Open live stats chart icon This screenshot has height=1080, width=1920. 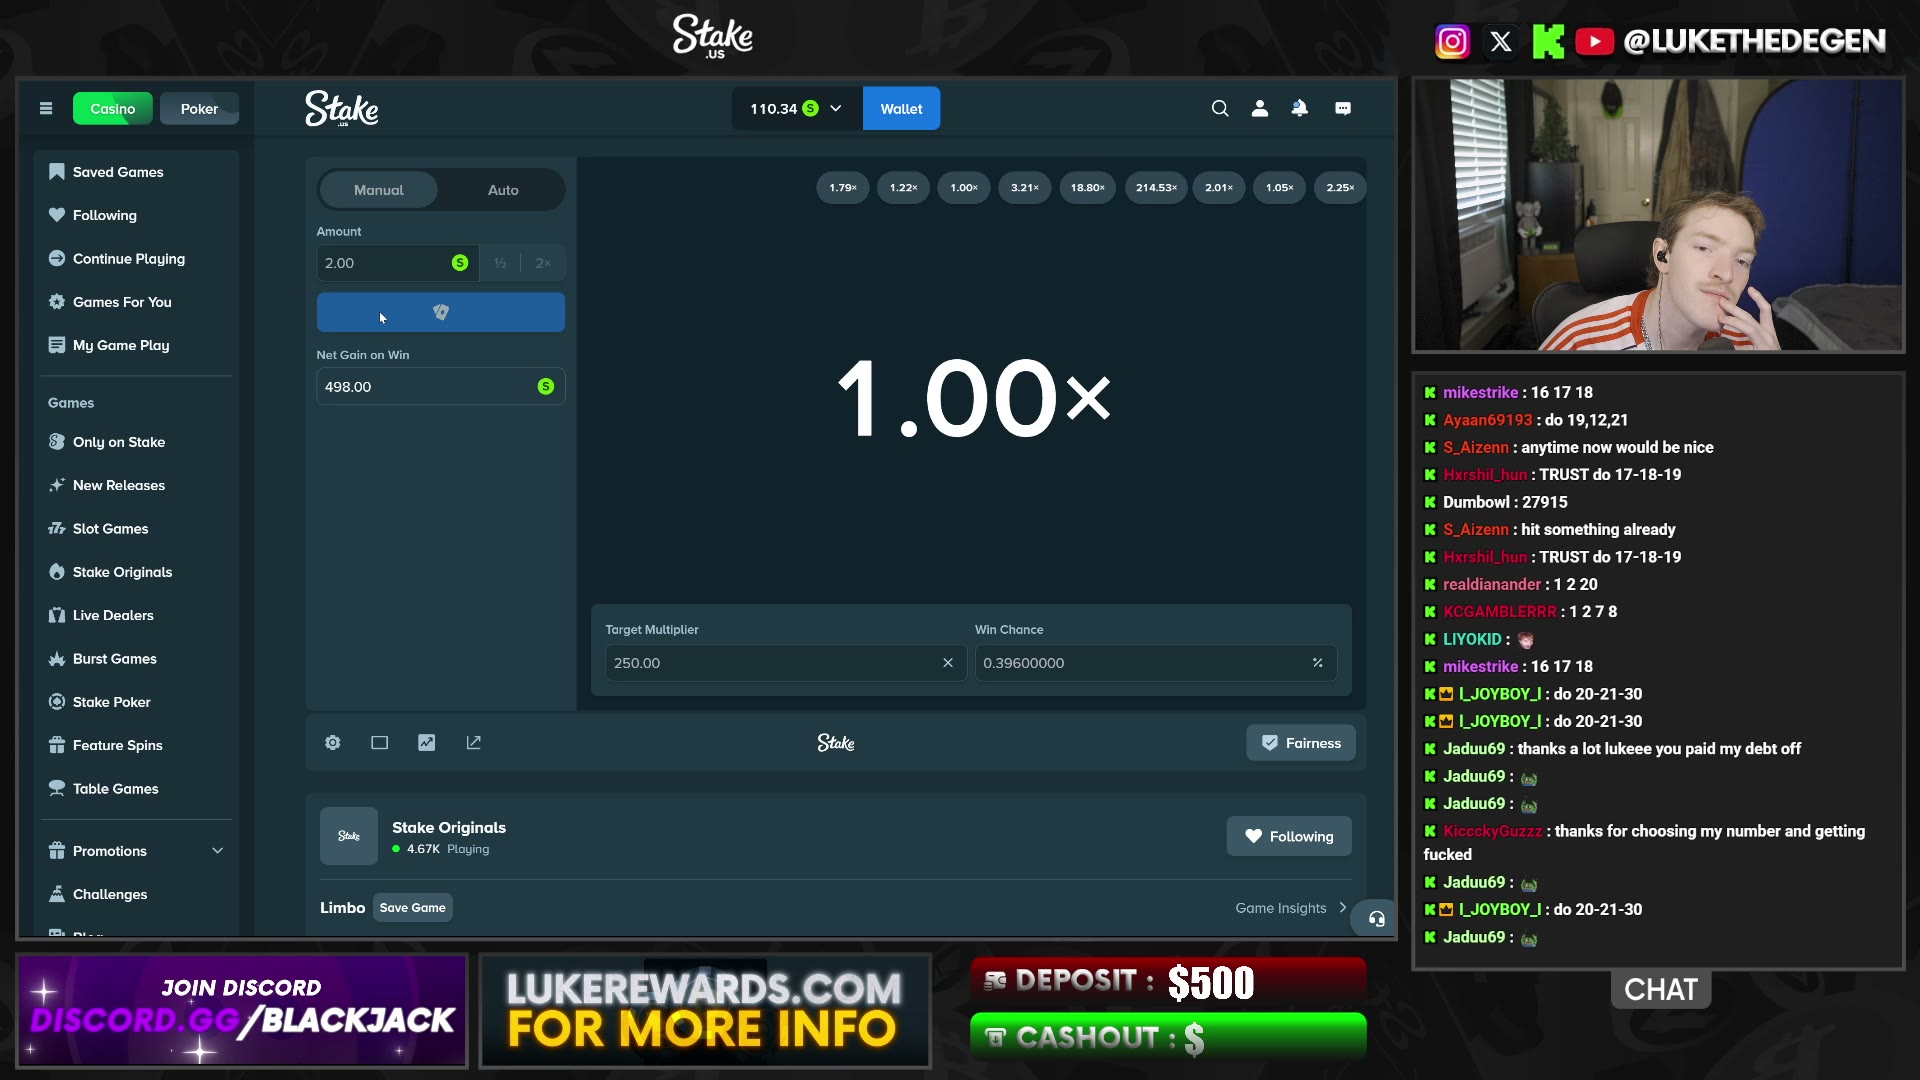[427, 743]
